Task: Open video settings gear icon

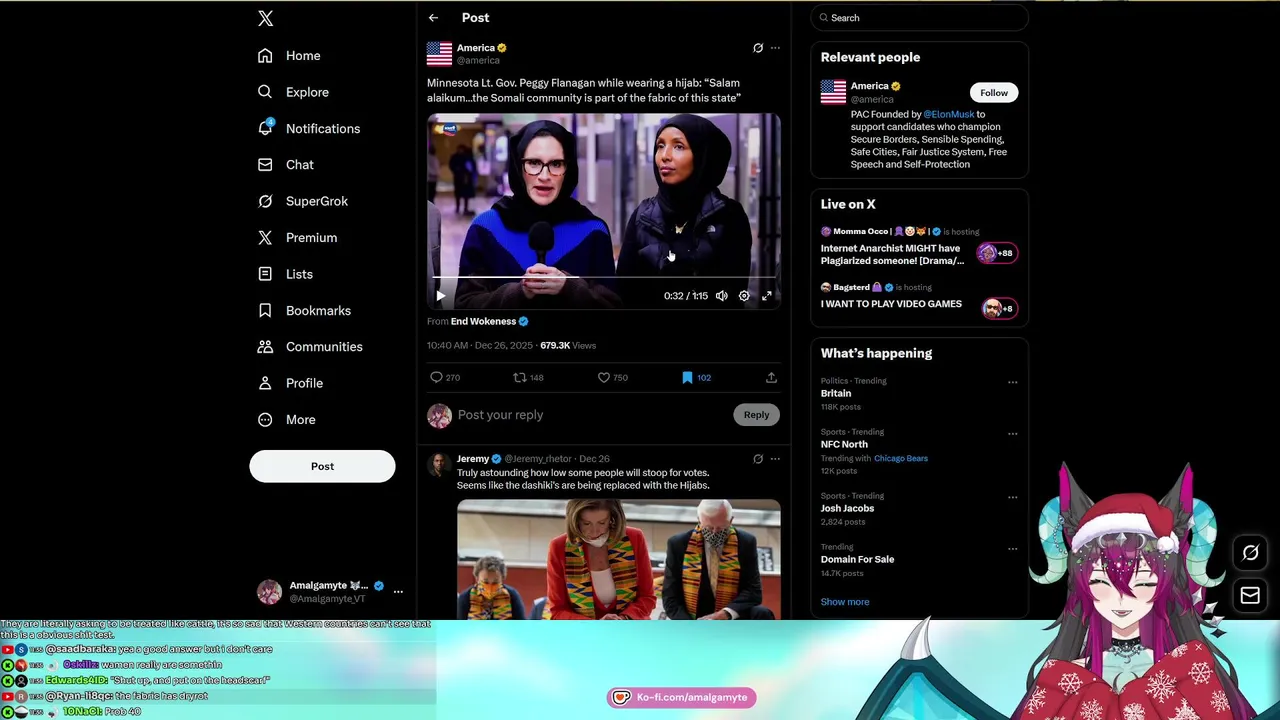Action: (x=744, y=296)
